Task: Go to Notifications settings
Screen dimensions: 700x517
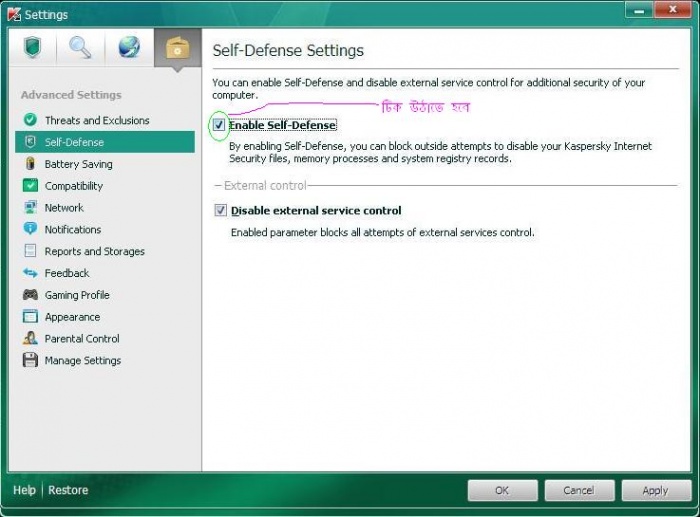Action: pyautogui.click(x=105, y=229)
